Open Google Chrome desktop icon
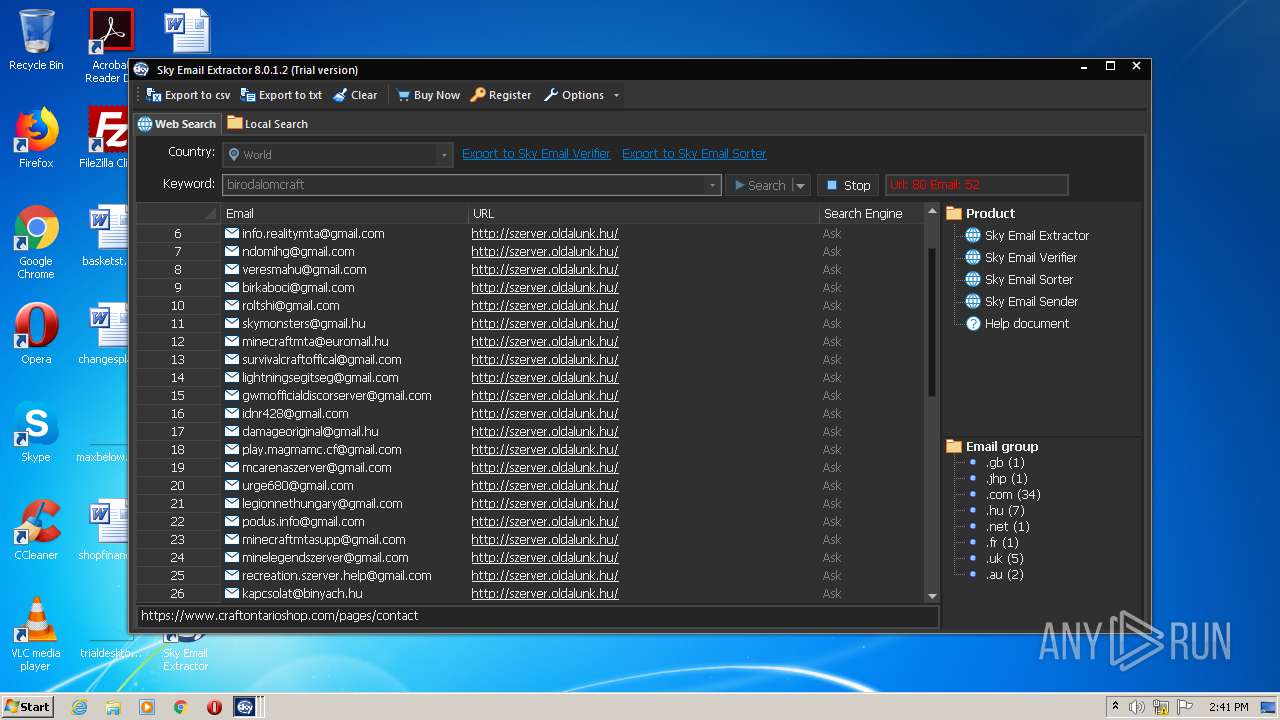This screenshot has height=720, width=1280. 36,243
